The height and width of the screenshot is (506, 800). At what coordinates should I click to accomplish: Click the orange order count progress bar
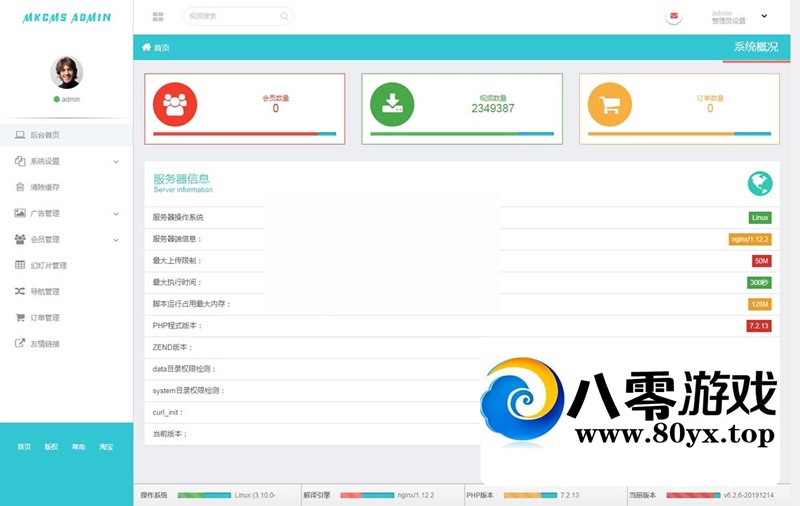(679, 134)
